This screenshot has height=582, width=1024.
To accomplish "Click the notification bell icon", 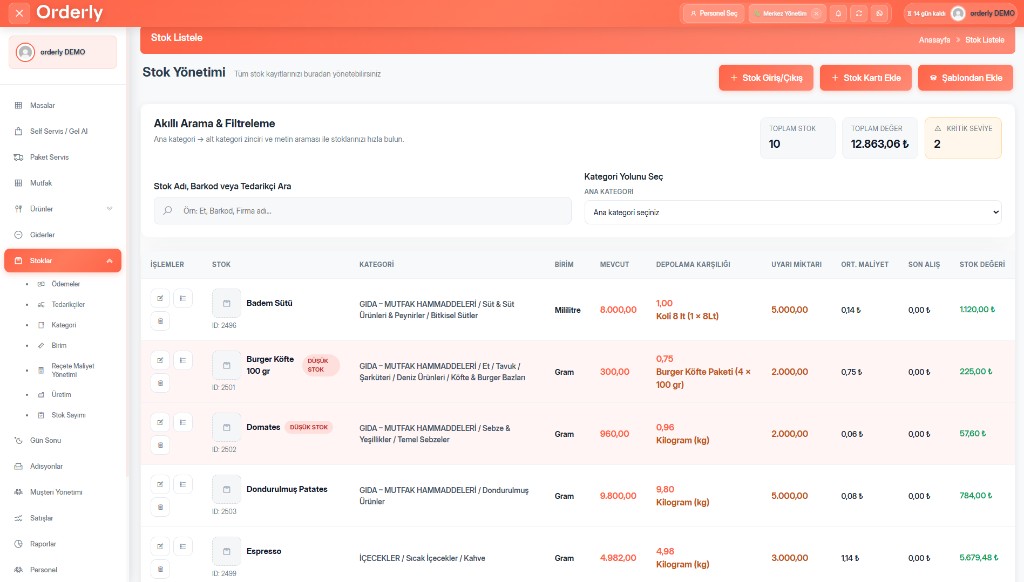I will tap(838, 13).
